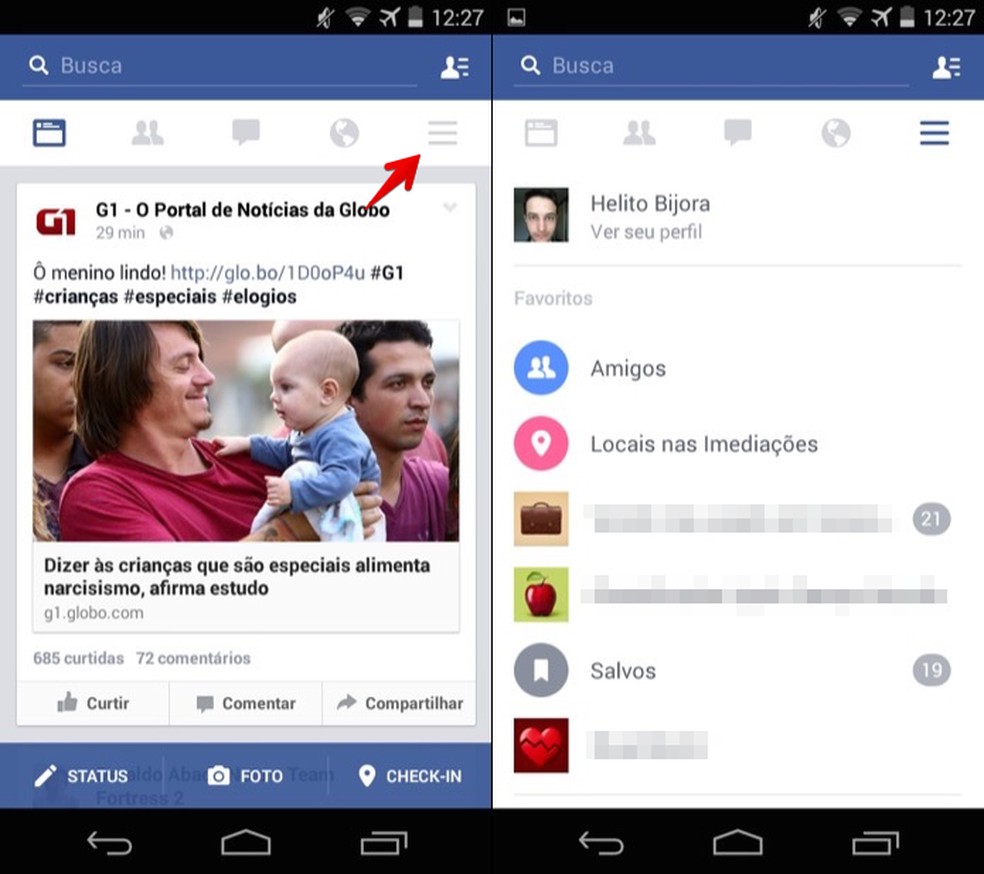Comentar on the G1 post
Image resolution: width=984 pixels, height=874 pixels.
click(245, 703)
